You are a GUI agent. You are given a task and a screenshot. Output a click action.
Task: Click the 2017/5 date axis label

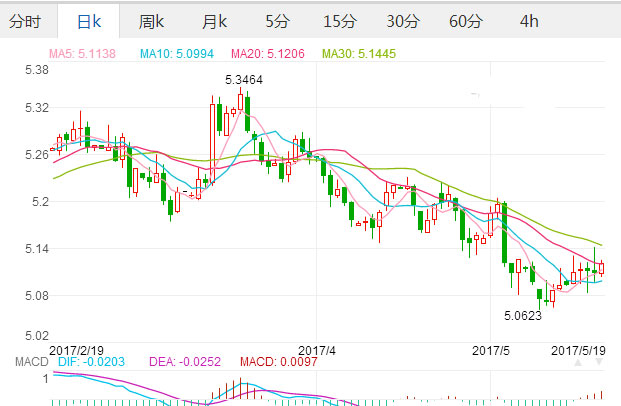pyautogui.click(x=491, y=351)
